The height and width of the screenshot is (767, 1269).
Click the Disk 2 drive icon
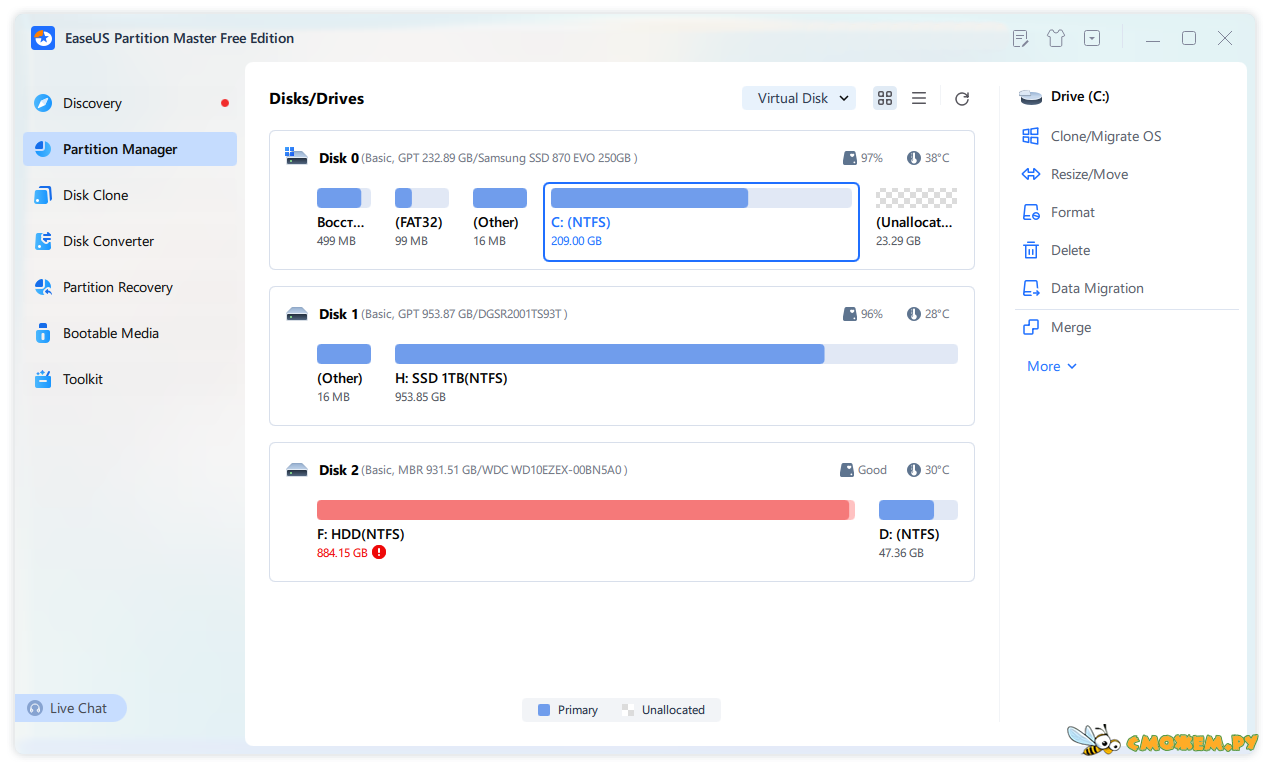(297, 470)
